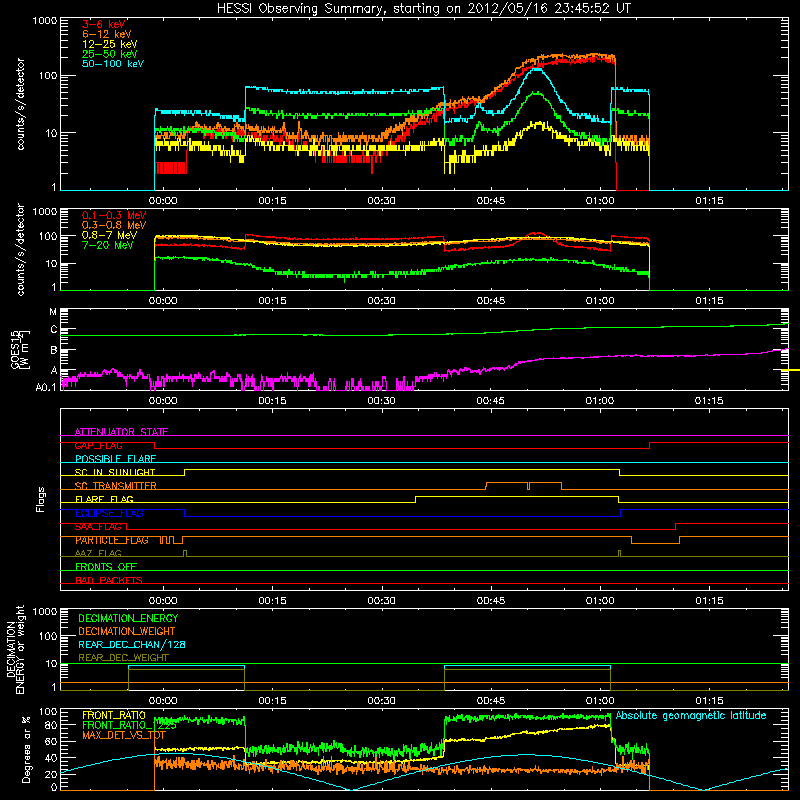Click the SC_TRANSMITTER orange pulse in Flags panel
The image size is (800, 800).
tap(524, 485)
